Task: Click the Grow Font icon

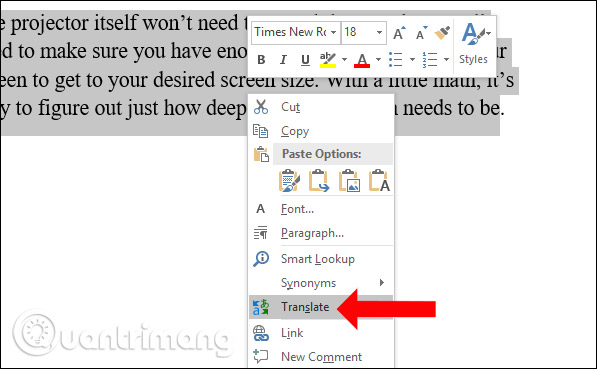Action: coord(399,34)
